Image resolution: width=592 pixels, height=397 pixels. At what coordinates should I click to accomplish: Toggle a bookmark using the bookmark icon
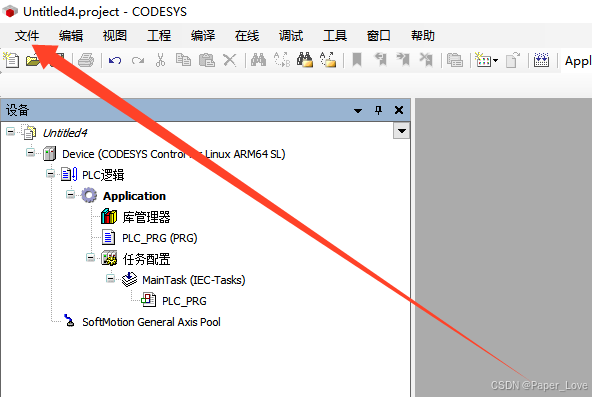pyautogui.click(x=357, y=60)
